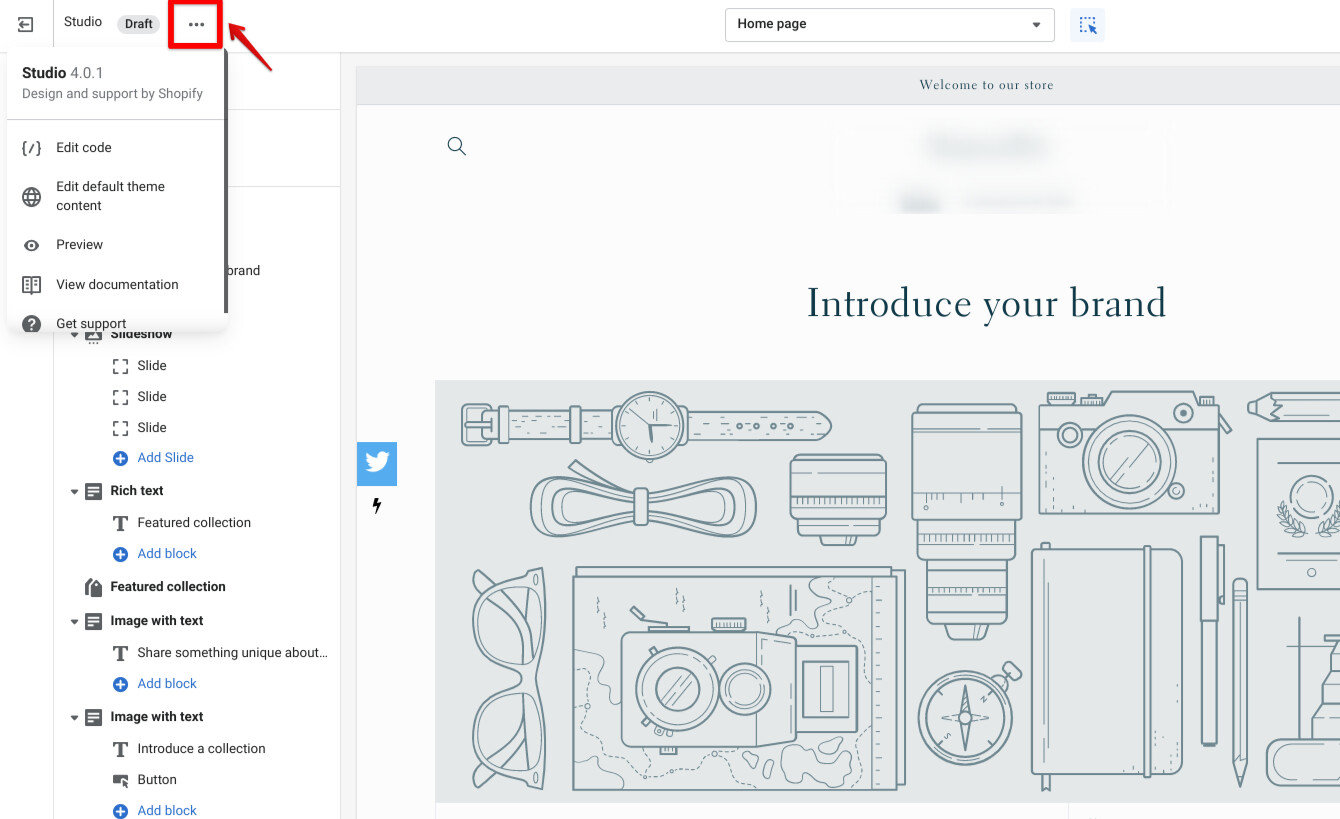Click the slideshow illustration image

point(887,591)
